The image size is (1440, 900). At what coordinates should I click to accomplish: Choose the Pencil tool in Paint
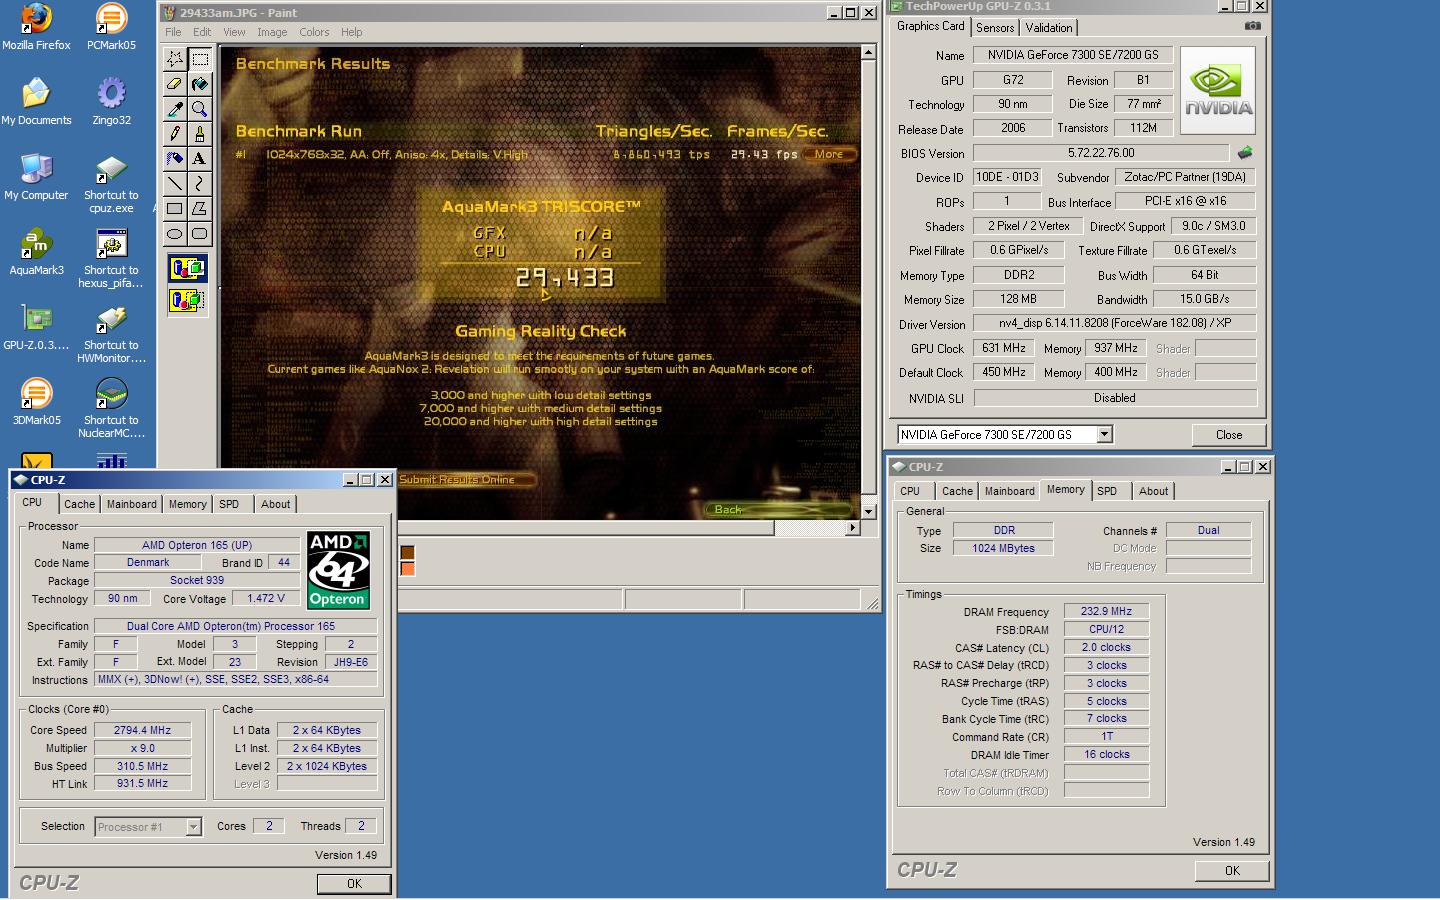(x=175, y=134)
